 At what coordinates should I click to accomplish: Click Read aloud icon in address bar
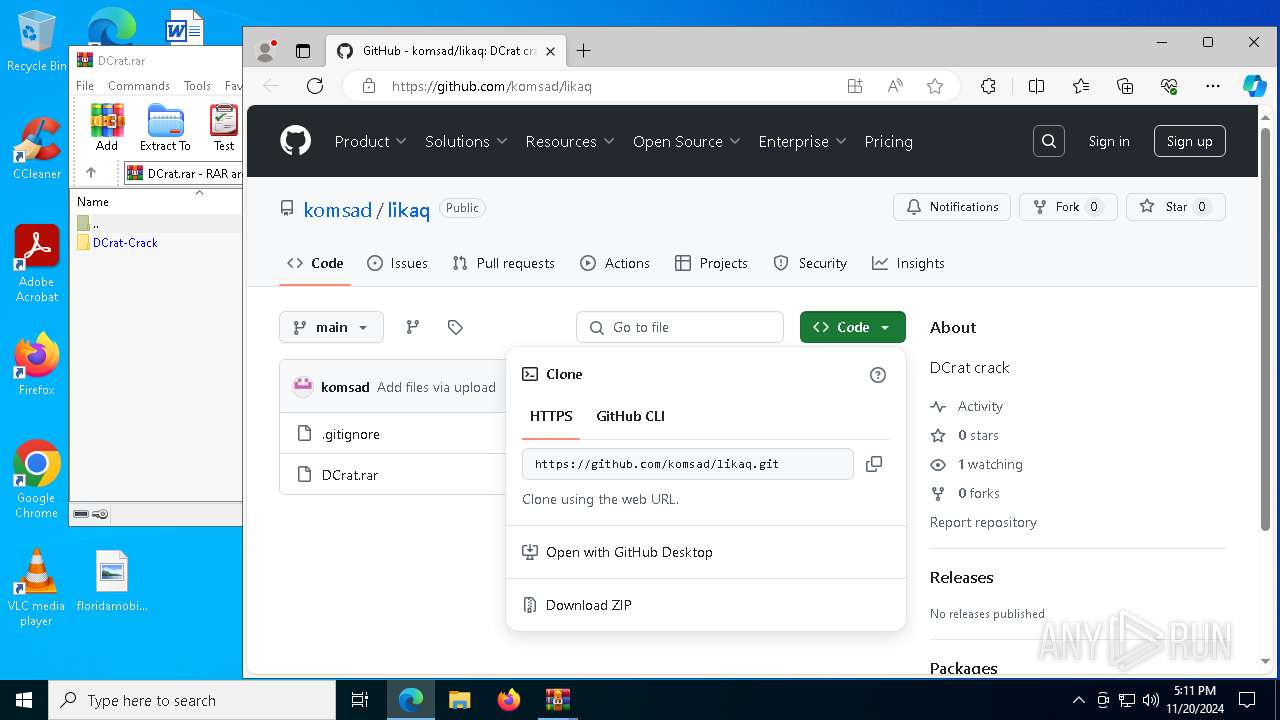point(895,86)
